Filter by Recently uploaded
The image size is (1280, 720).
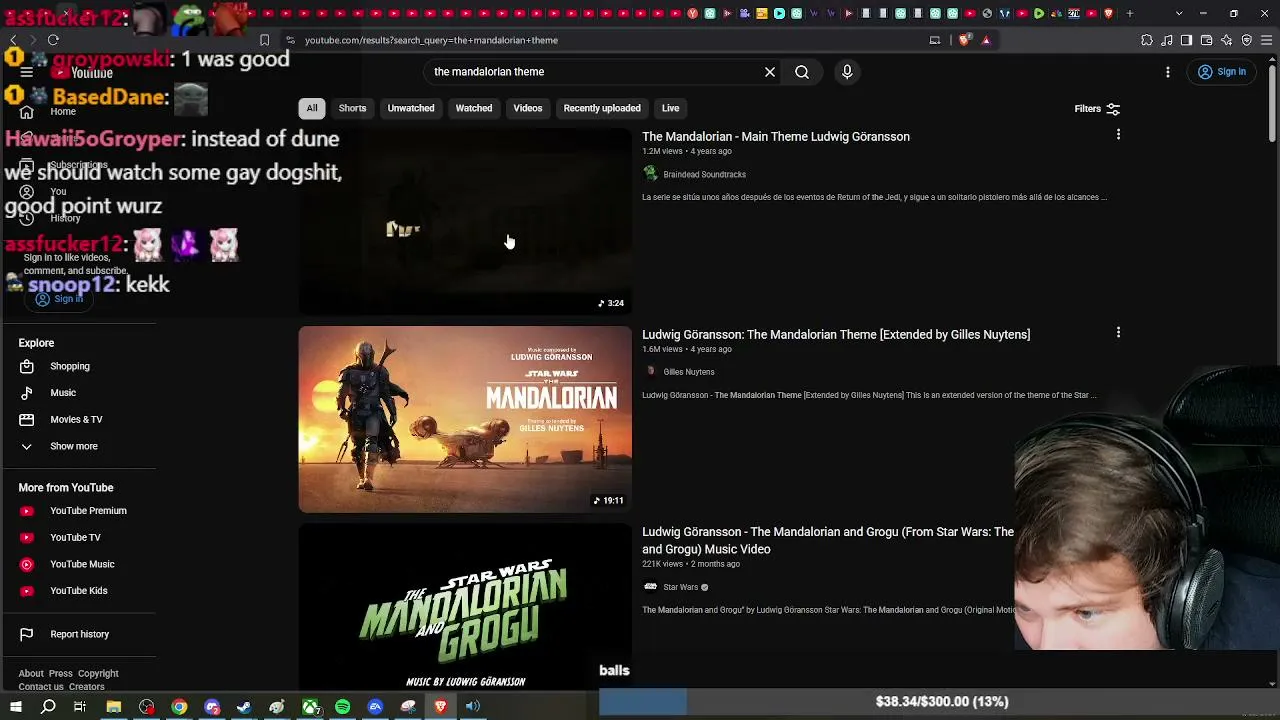point(602,108)
